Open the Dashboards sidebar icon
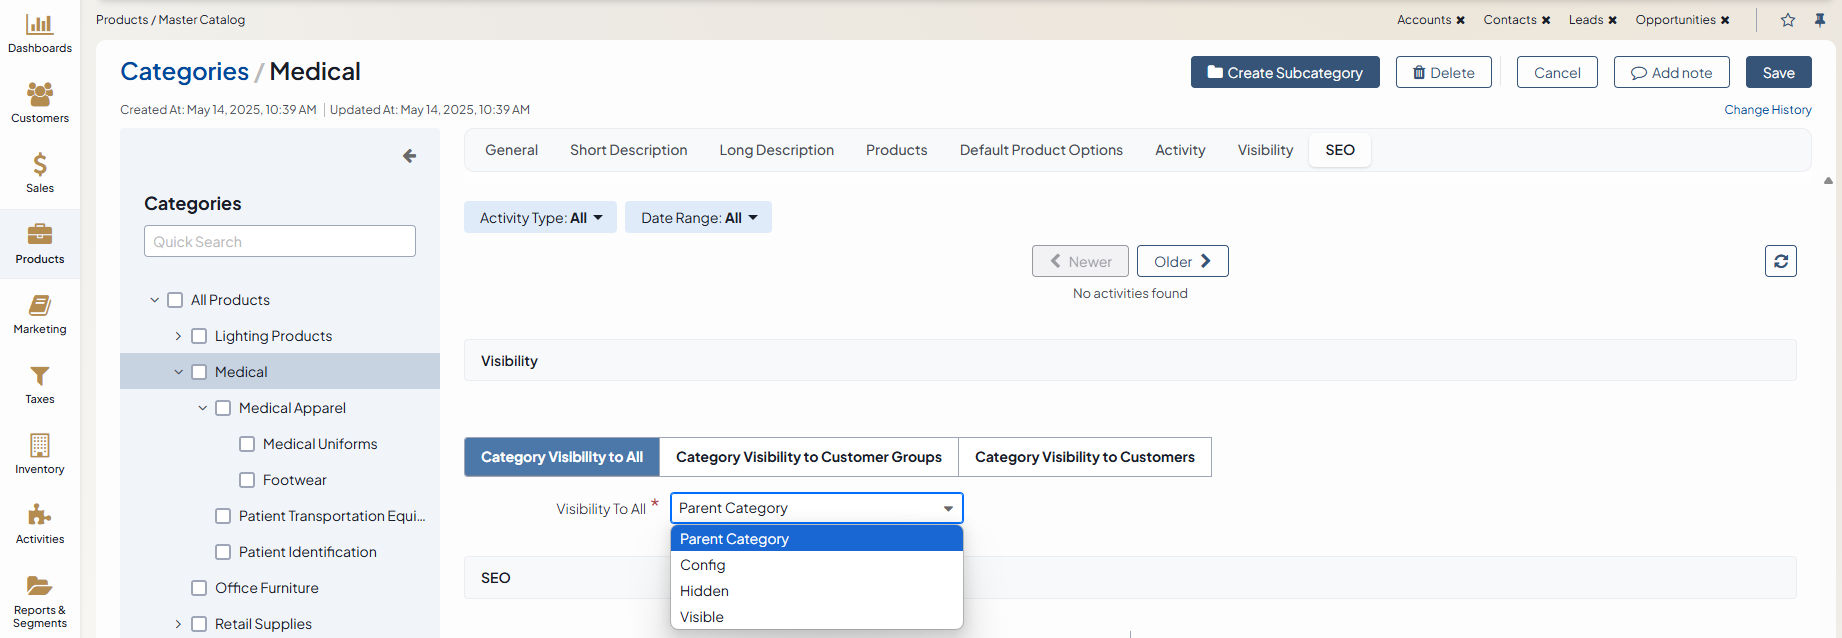 [x=39, y=25]
